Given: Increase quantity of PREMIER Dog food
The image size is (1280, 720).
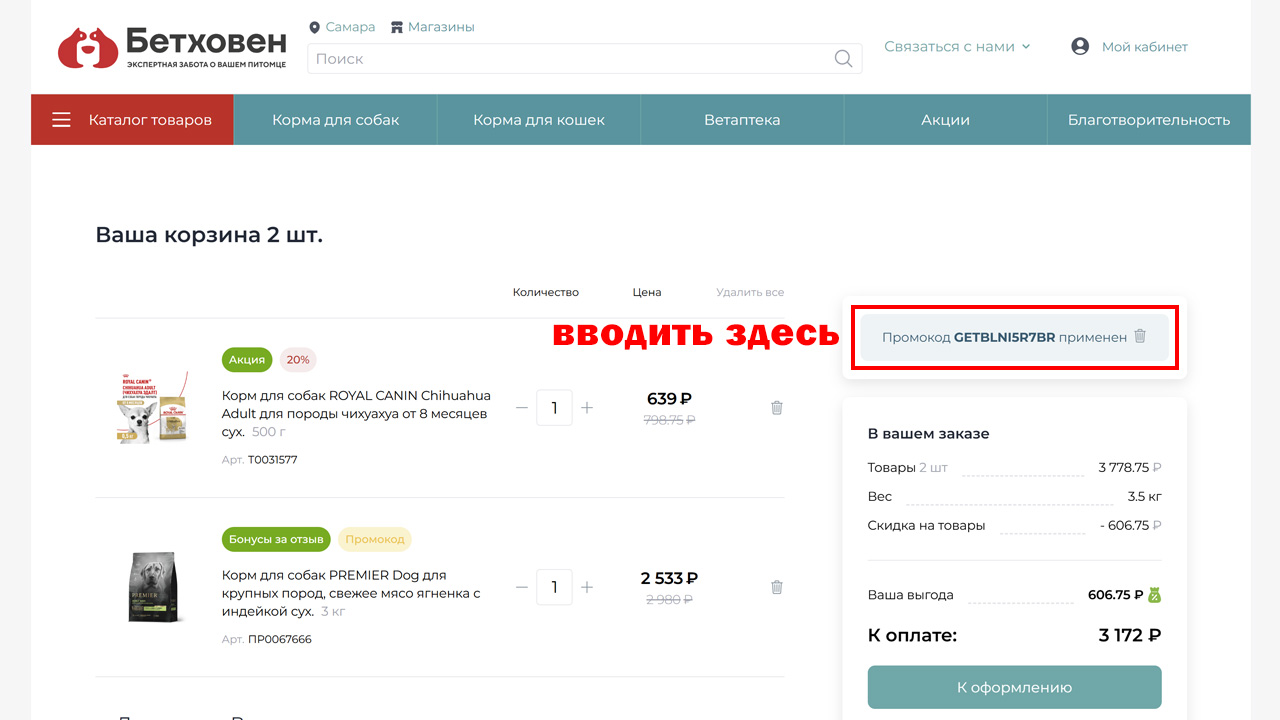Looking at the screenshot, I should (587, 587).
